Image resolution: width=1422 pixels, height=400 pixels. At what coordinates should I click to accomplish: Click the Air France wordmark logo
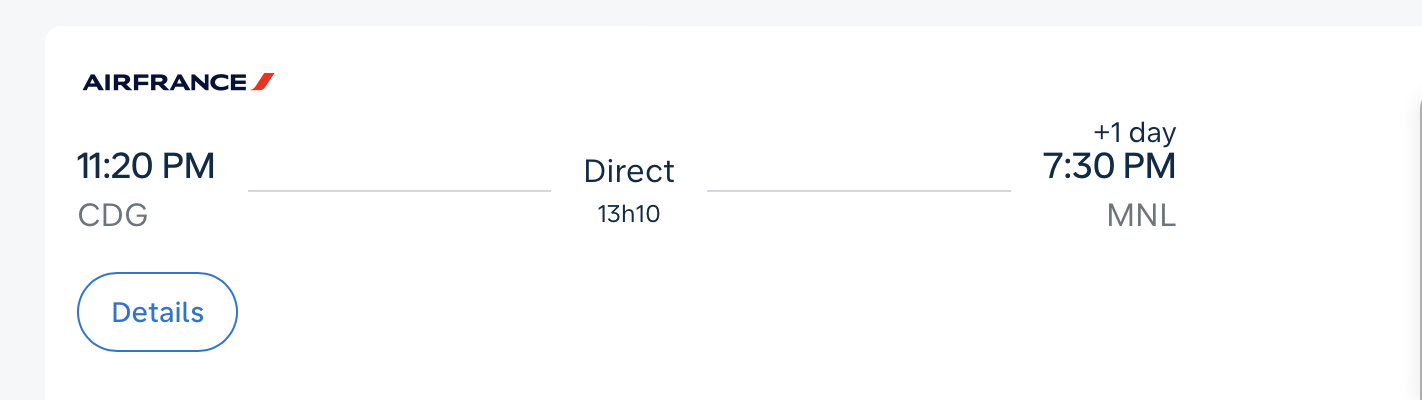165,82
